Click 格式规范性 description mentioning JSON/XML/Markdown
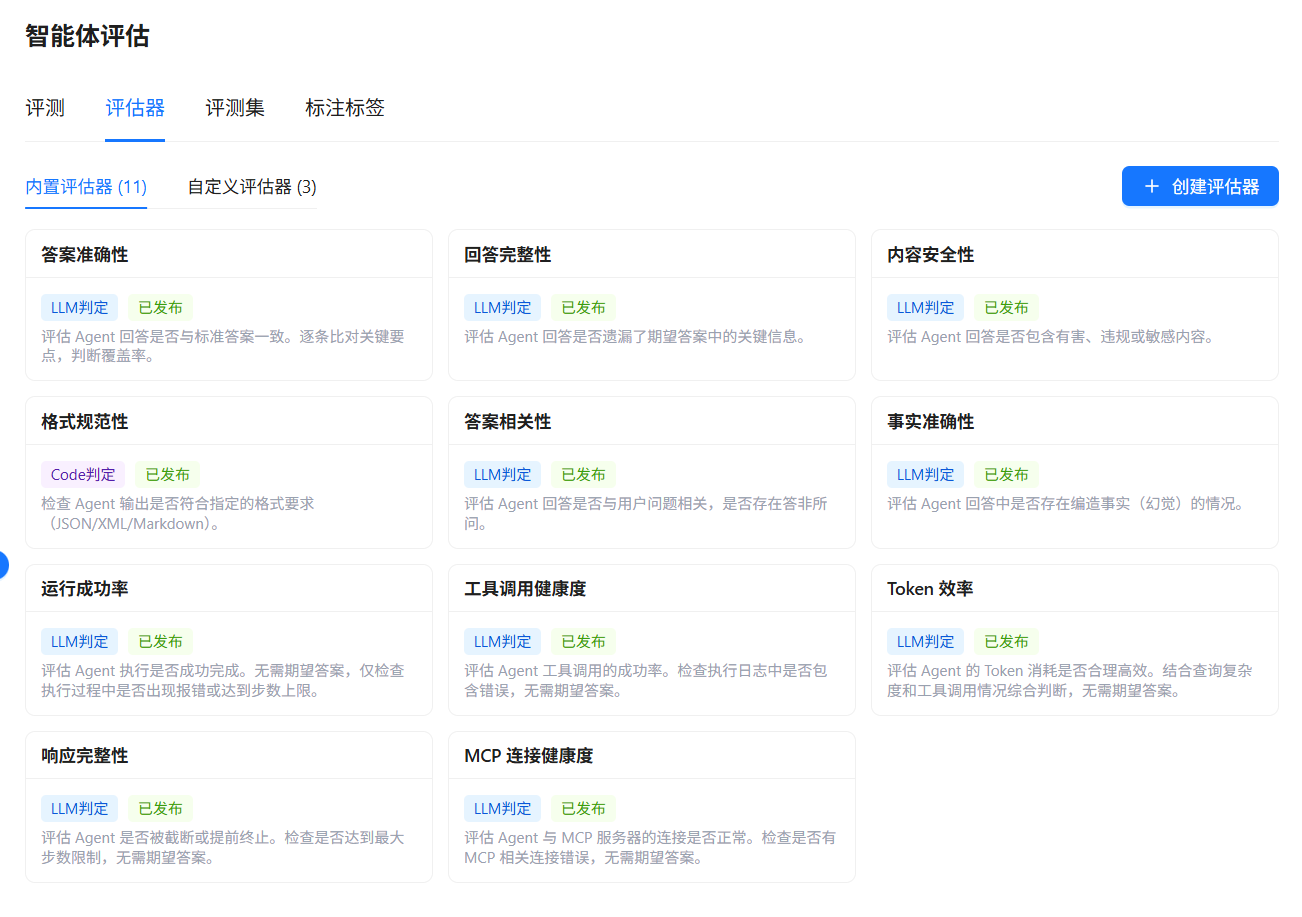 click(178, 513)
